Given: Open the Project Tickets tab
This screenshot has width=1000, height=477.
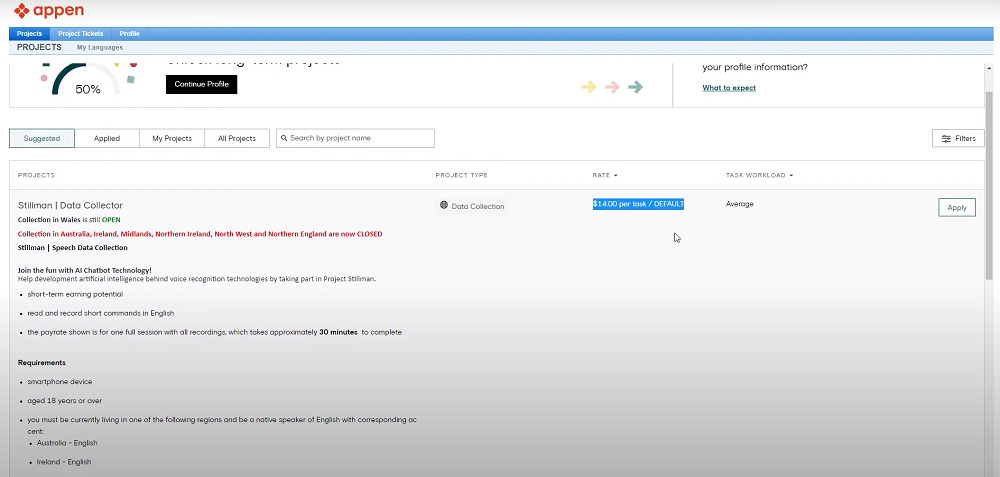Looking at the screenshot, I should tap(81, 33).
